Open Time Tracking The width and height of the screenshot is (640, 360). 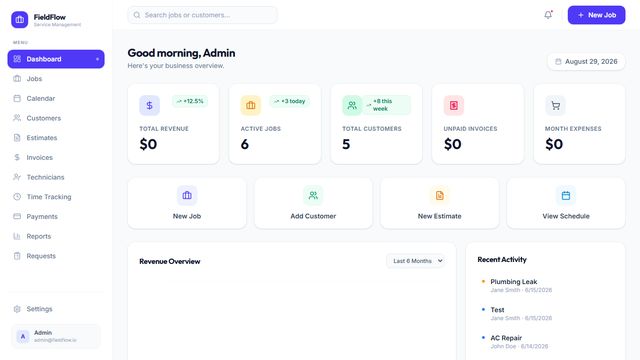(56, 197)
